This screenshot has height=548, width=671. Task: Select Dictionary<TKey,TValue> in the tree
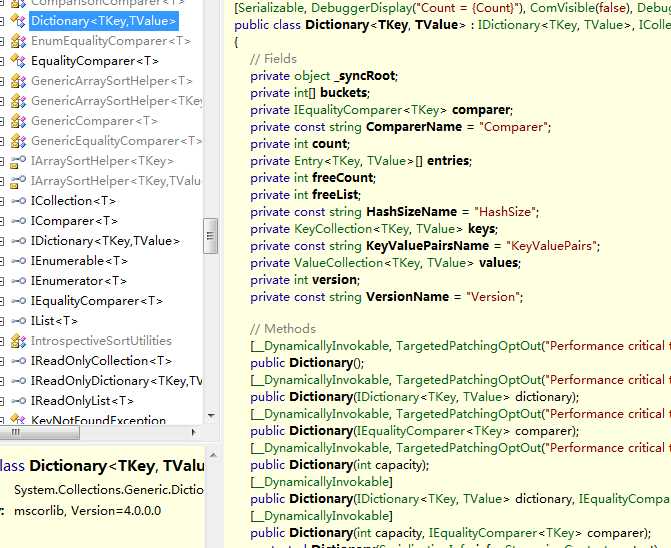pyautogui.click(x=104, y=21)
